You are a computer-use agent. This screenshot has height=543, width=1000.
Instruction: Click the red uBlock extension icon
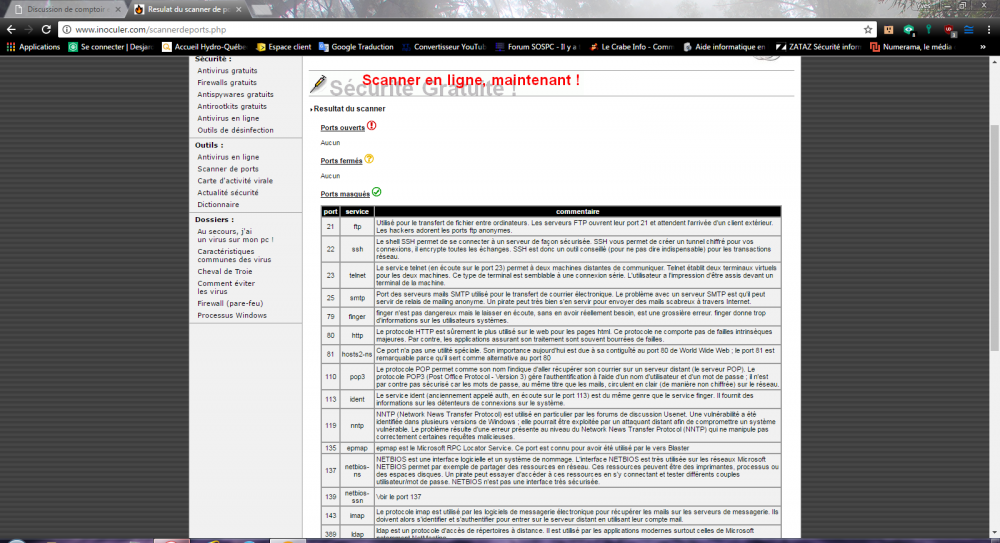coord(950,29)
